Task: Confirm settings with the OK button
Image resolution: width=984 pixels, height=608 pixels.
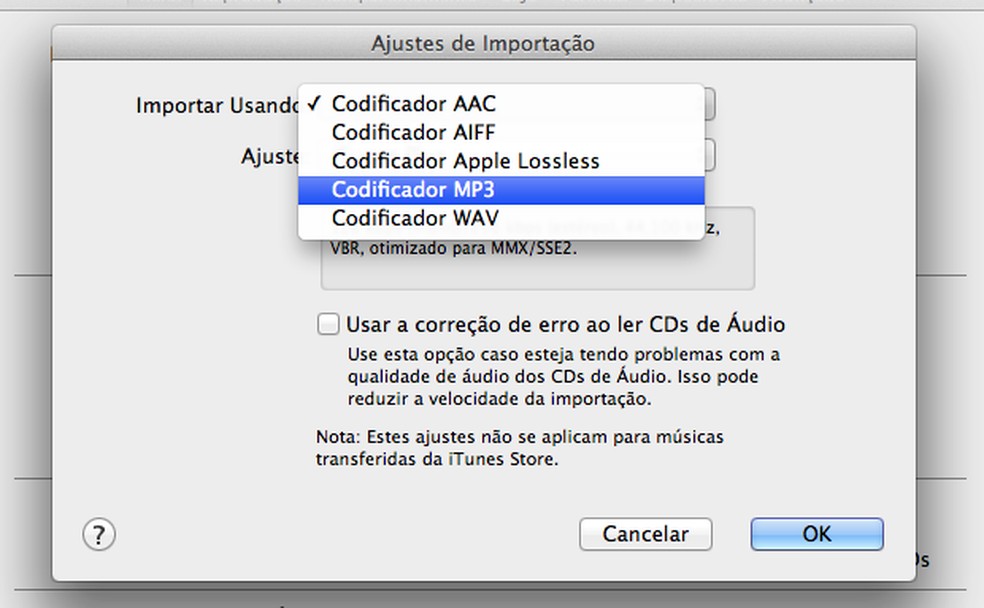Action: pos(816,534)
